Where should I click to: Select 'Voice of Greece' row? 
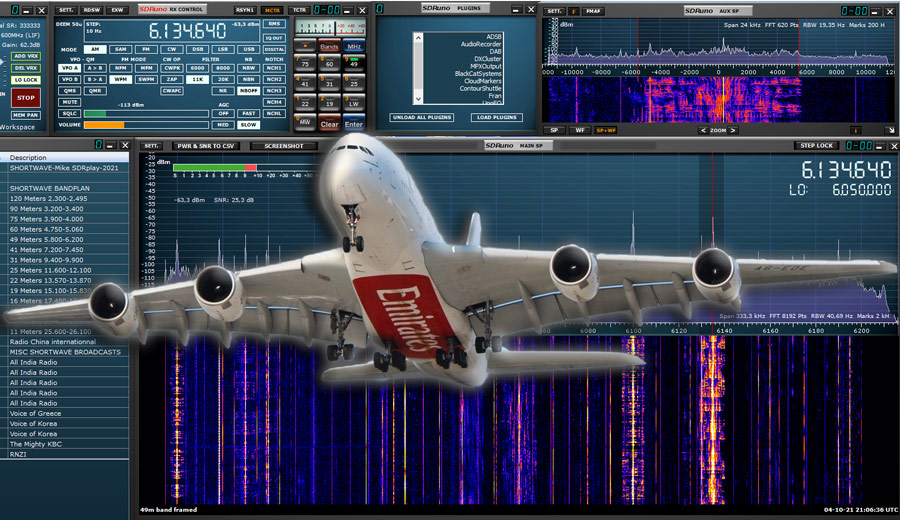click(x=64, y=413)
